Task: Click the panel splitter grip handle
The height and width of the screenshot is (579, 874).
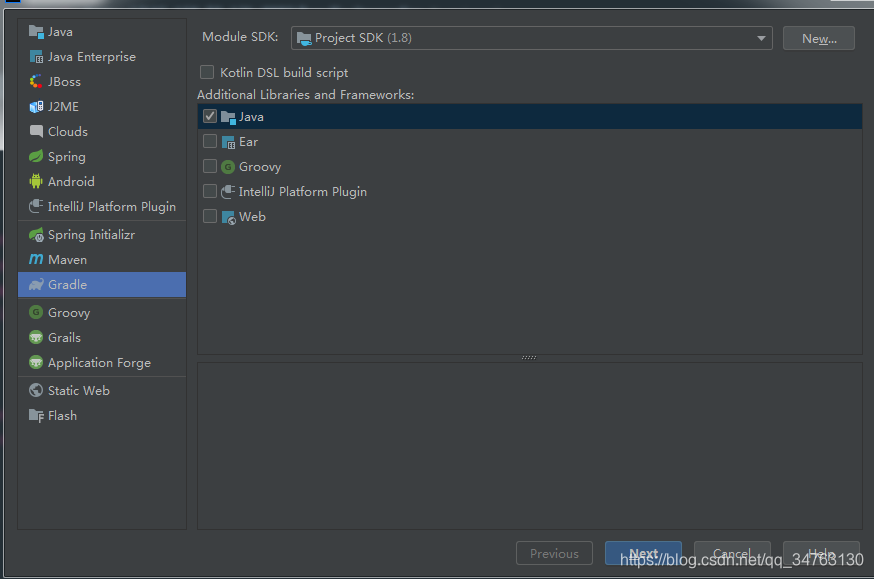Action: coord(529,358)
